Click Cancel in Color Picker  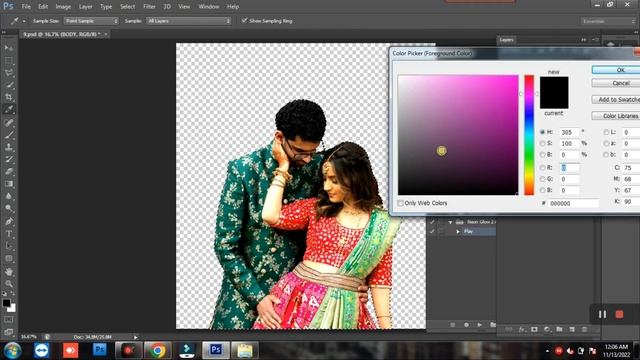coord(616,83)
